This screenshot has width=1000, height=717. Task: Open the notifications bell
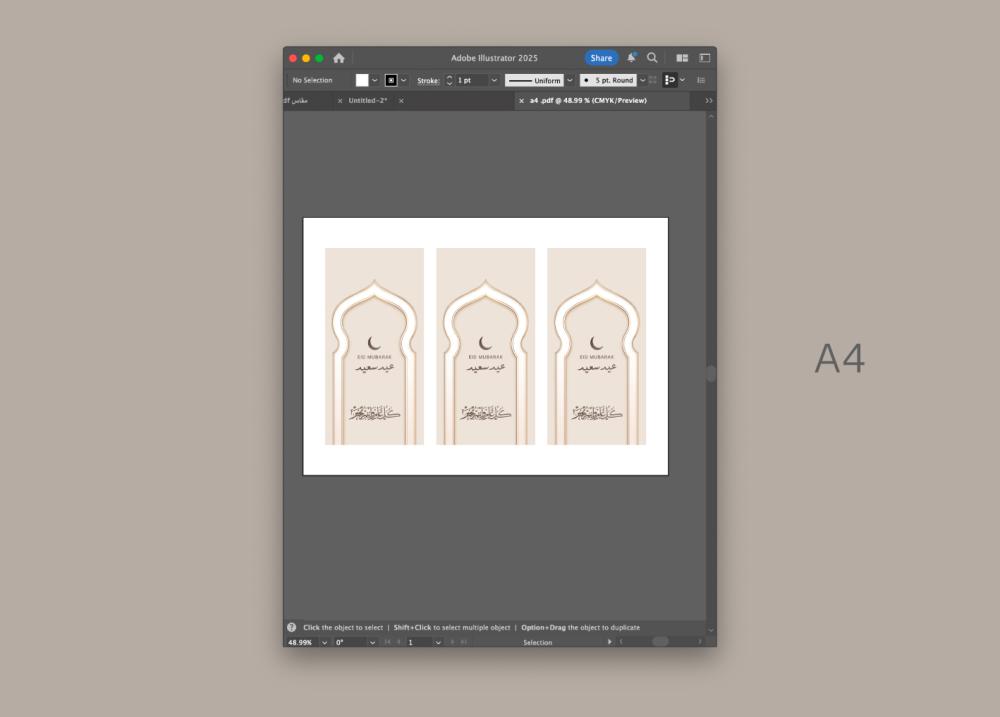pyautogui.click(x=631, y=58)
